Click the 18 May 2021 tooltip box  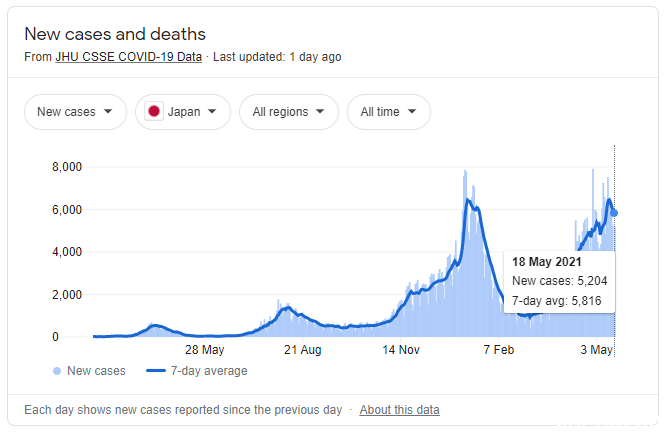(559, 282)
